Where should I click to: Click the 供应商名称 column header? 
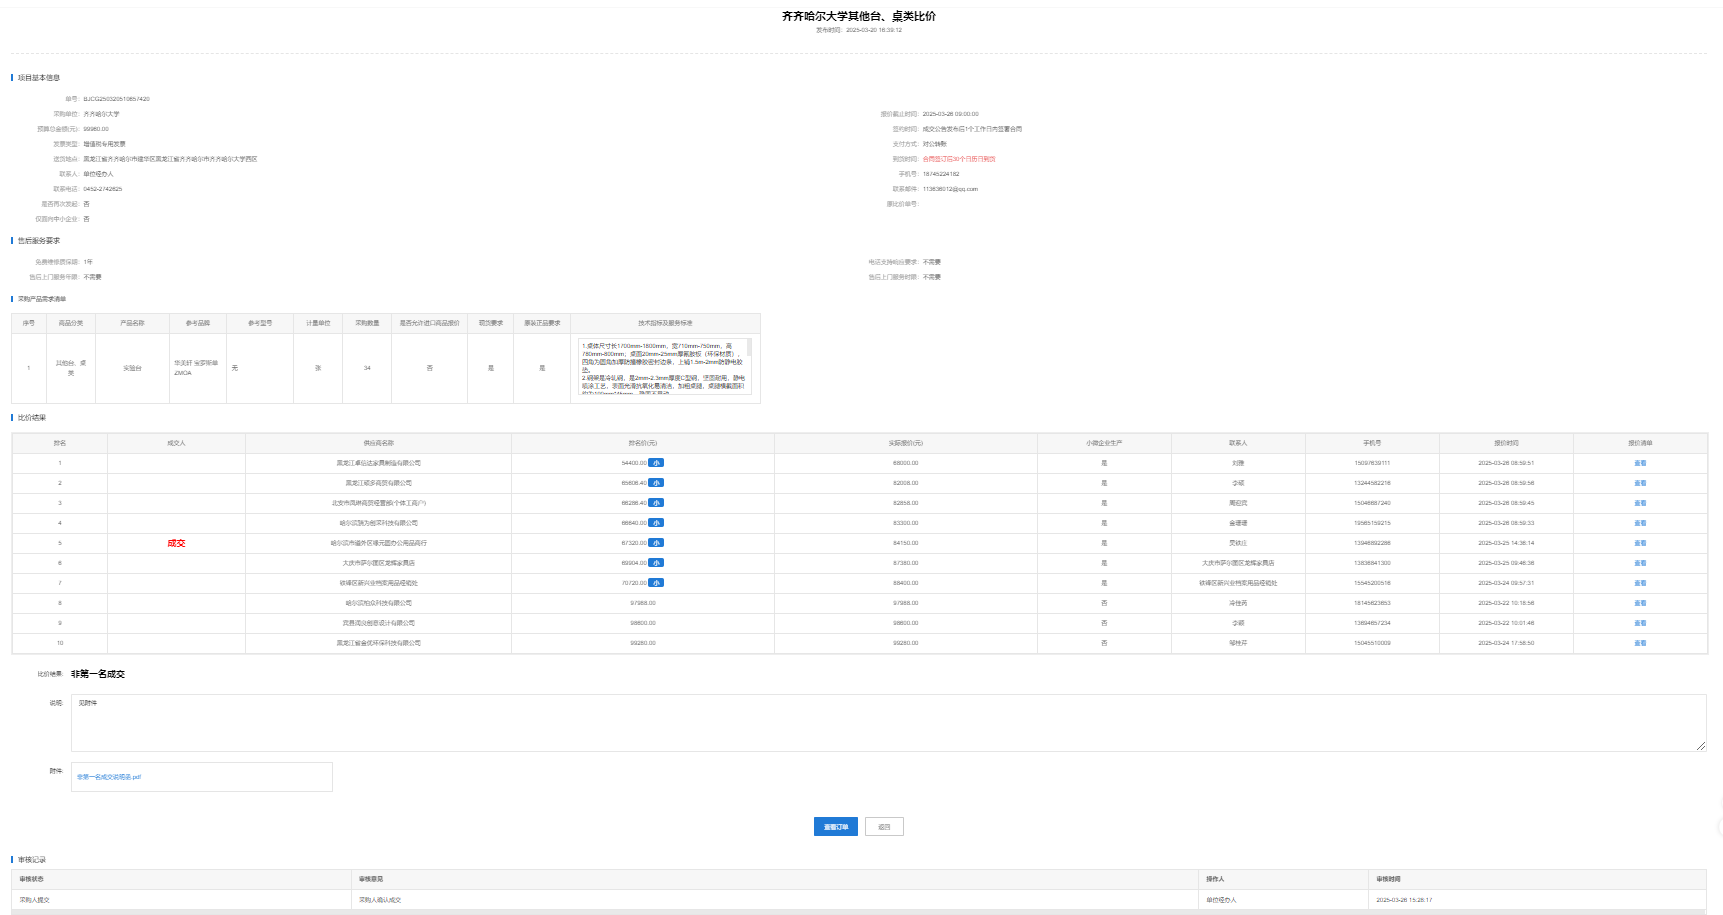click(x=378, y=443)
